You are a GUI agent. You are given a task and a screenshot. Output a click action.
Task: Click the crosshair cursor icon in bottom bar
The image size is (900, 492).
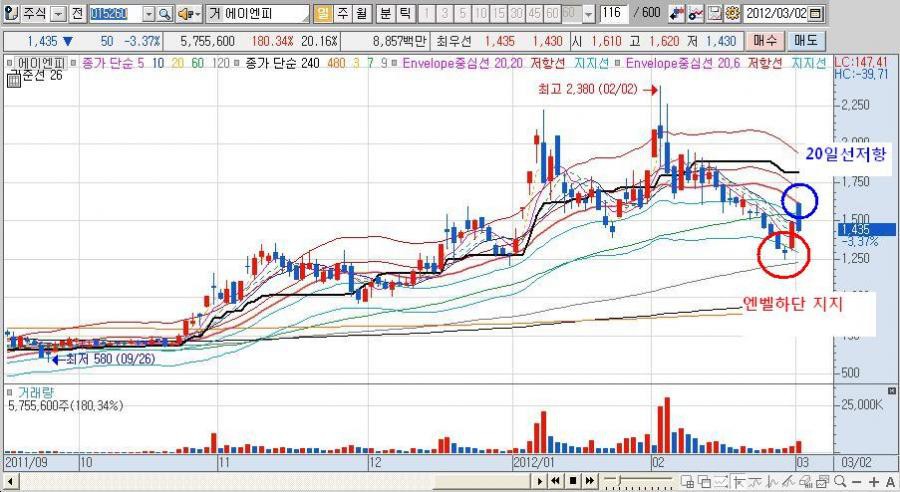739,482
